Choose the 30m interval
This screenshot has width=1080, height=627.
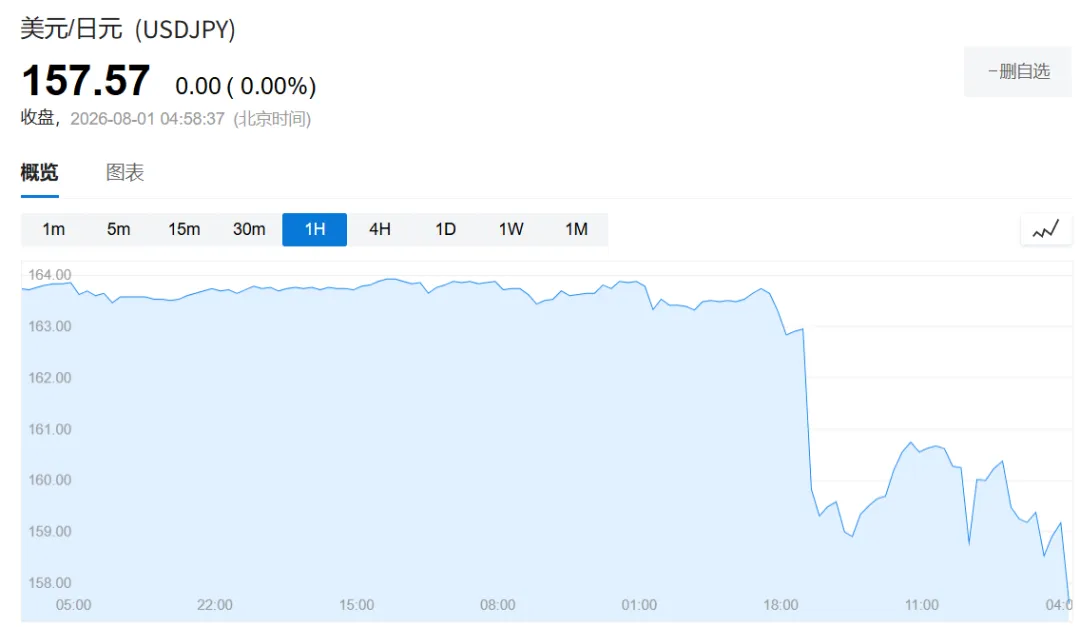(x=249, y=229)
